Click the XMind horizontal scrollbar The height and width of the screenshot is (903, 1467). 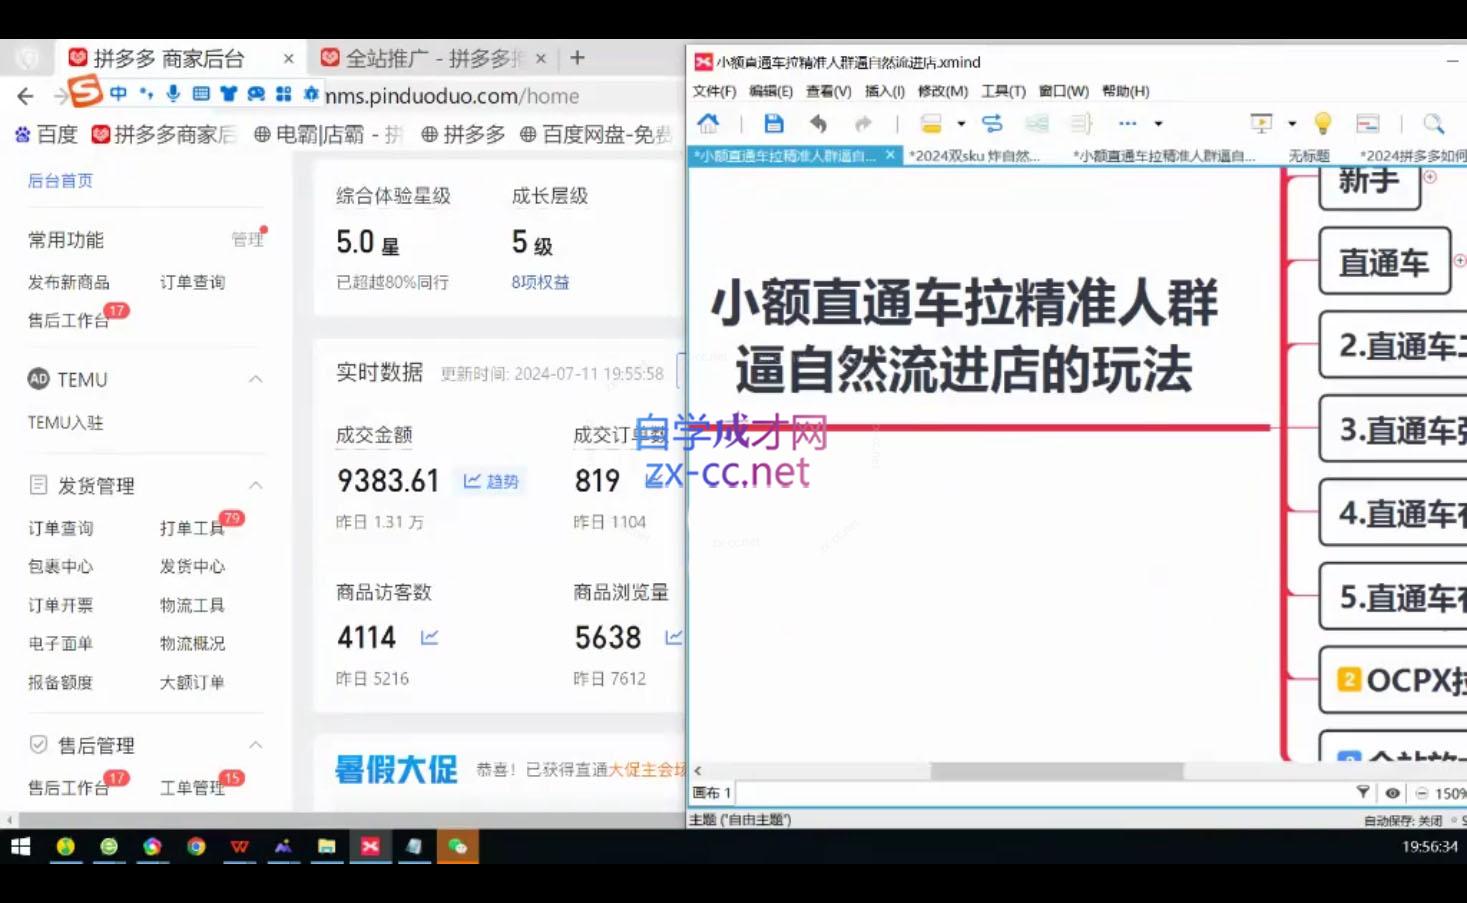click(1056, 771)
